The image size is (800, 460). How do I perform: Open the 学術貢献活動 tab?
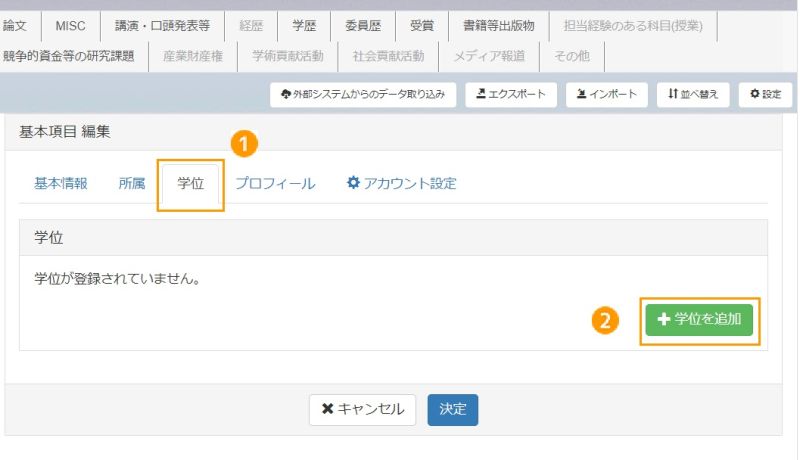point(288,56)
